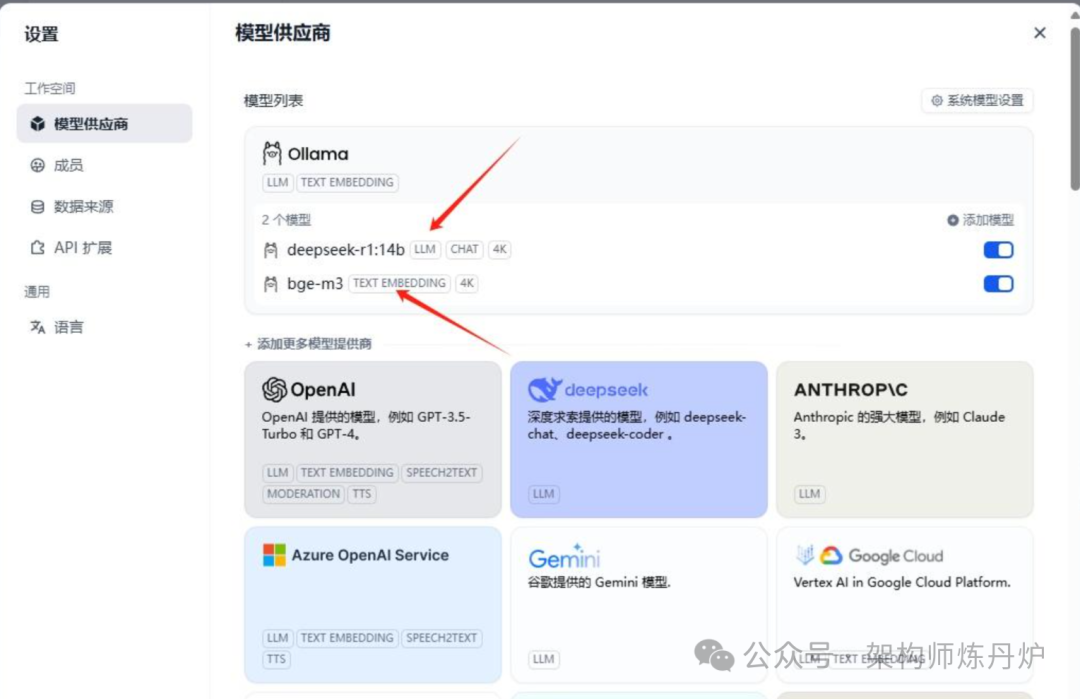
Task: Open 系统模型设置 button
Action: click(977, 101)
